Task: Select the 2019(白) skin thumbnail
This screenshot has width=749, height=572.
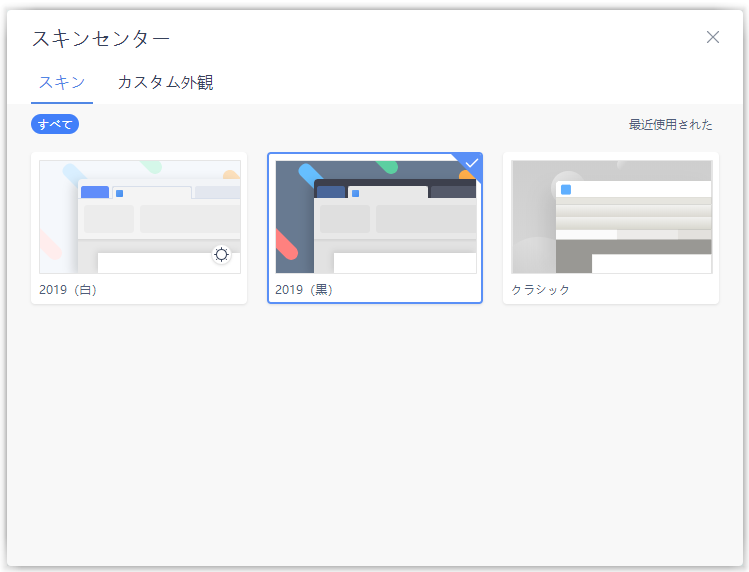Action: click(x=139, y=216)
